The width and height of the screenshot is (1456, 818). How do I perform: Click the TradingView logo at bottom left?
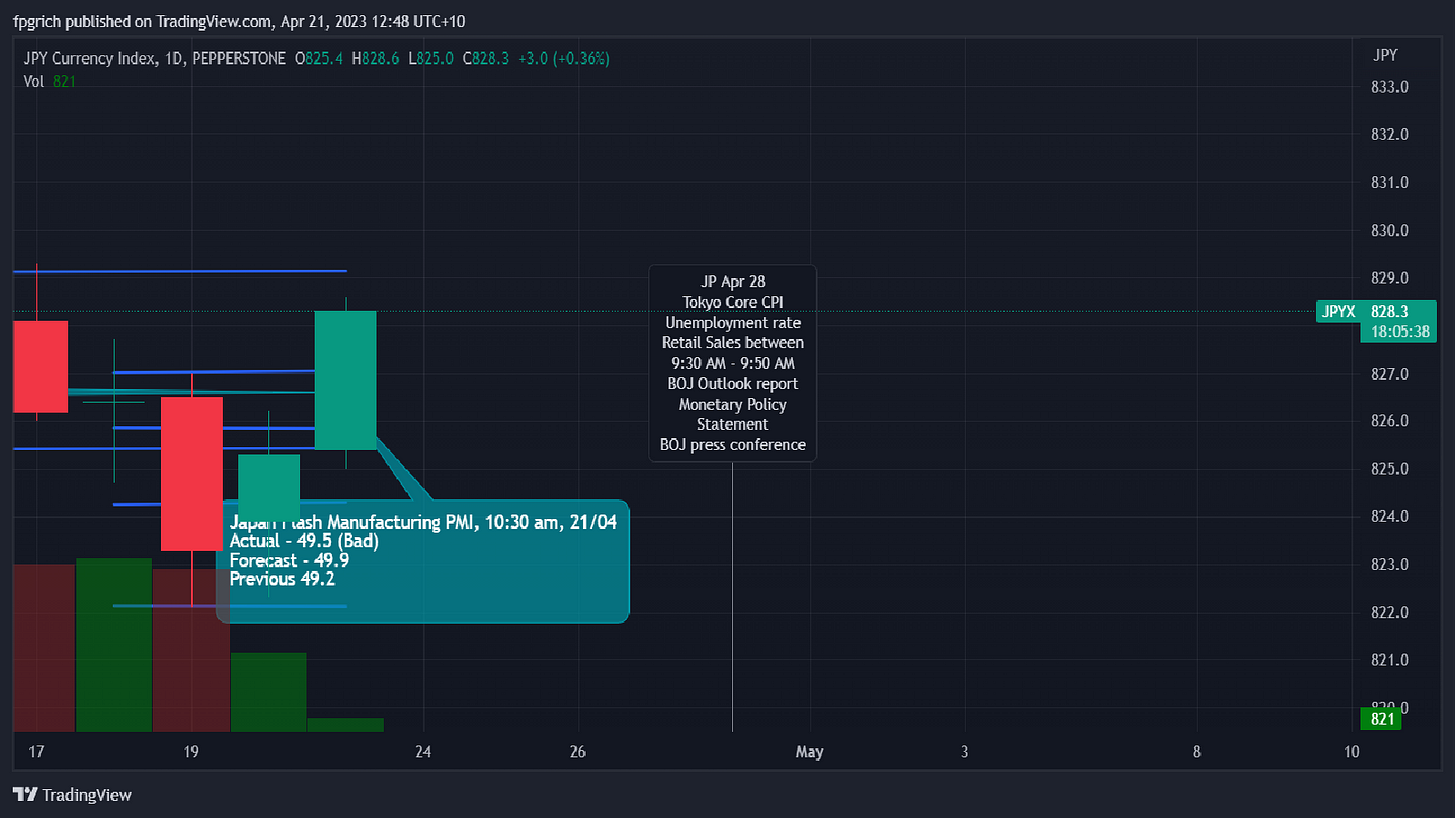coord(72,795)
